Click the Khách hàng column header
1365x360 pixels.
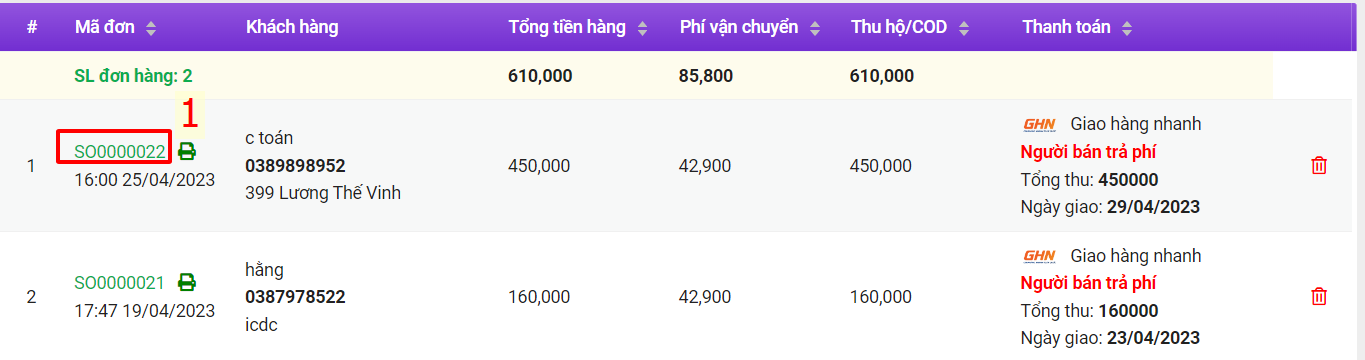coord(292,27)
